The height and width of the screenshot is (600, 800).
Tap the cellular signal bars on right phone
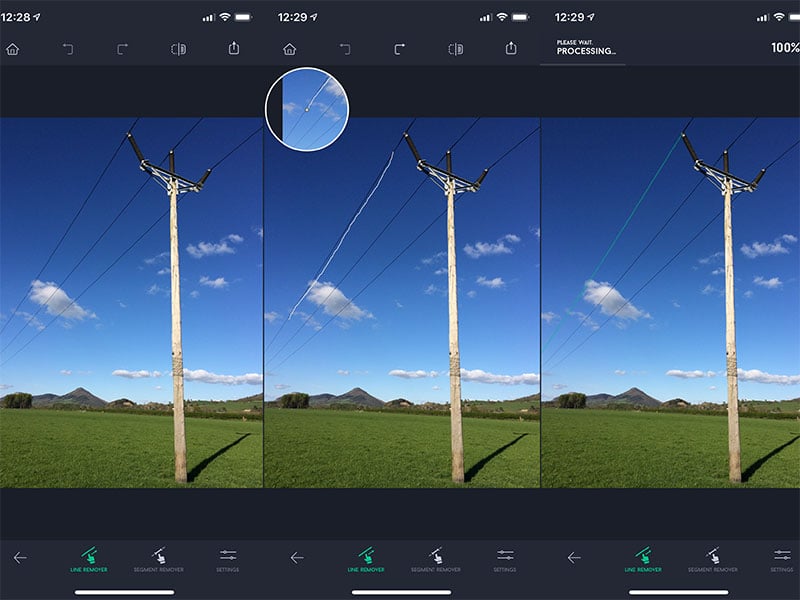point(763,17)
